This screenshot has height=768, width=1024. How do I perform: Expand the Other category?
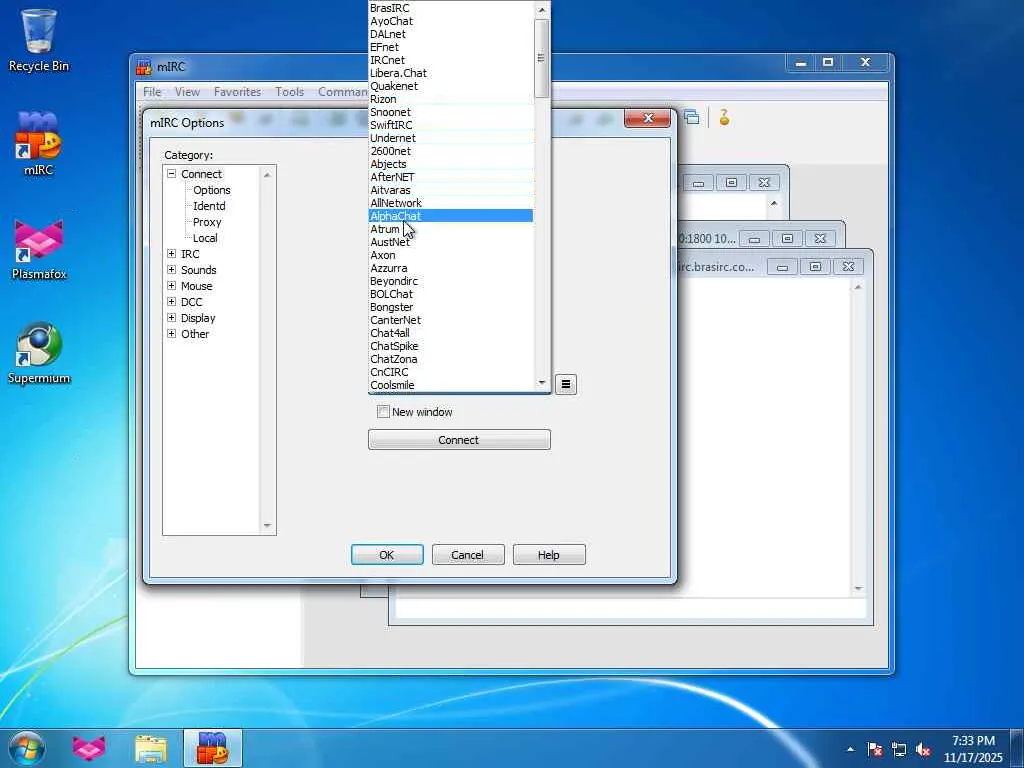click(x=172, y=334)
